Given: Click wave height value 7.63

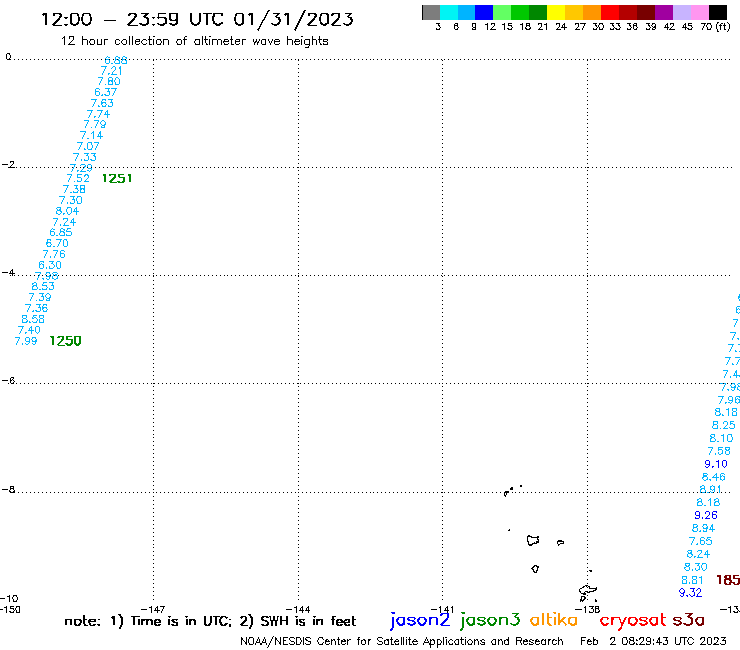Looking at the screenshot, I should 102,103.
